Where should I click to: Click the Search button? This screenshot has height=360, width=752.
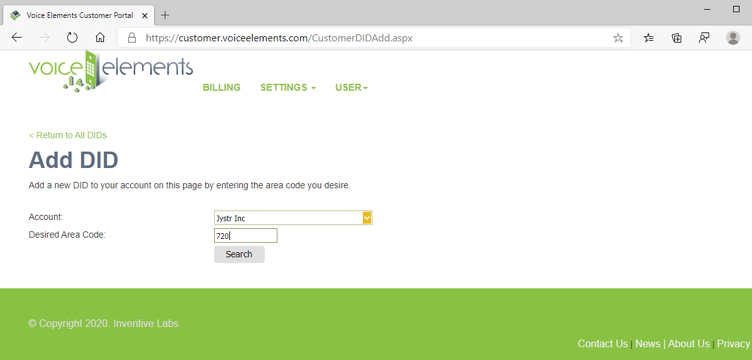pyautogui.click(x=239, y=255)
